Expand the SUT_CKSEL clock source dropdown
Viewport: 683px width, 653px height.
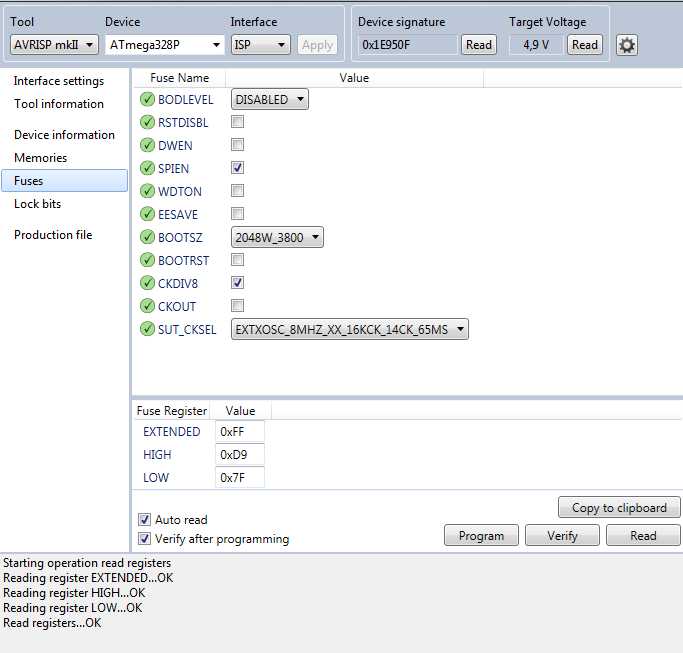tap(350, 329)
